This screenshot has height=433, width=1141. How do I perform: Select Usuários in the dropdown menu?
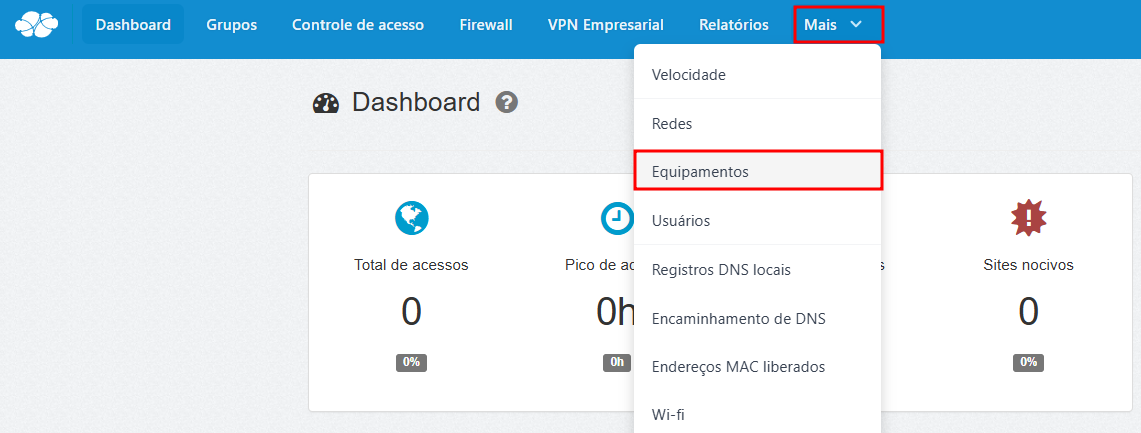(681, 221)
